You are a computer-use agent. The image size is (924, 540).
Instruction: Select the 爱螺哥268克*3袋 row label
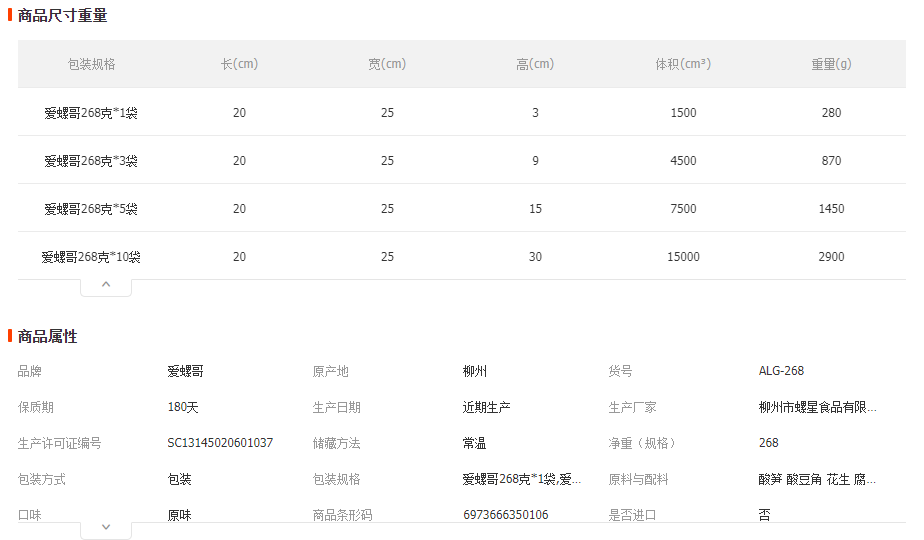[x=91, y=161]
